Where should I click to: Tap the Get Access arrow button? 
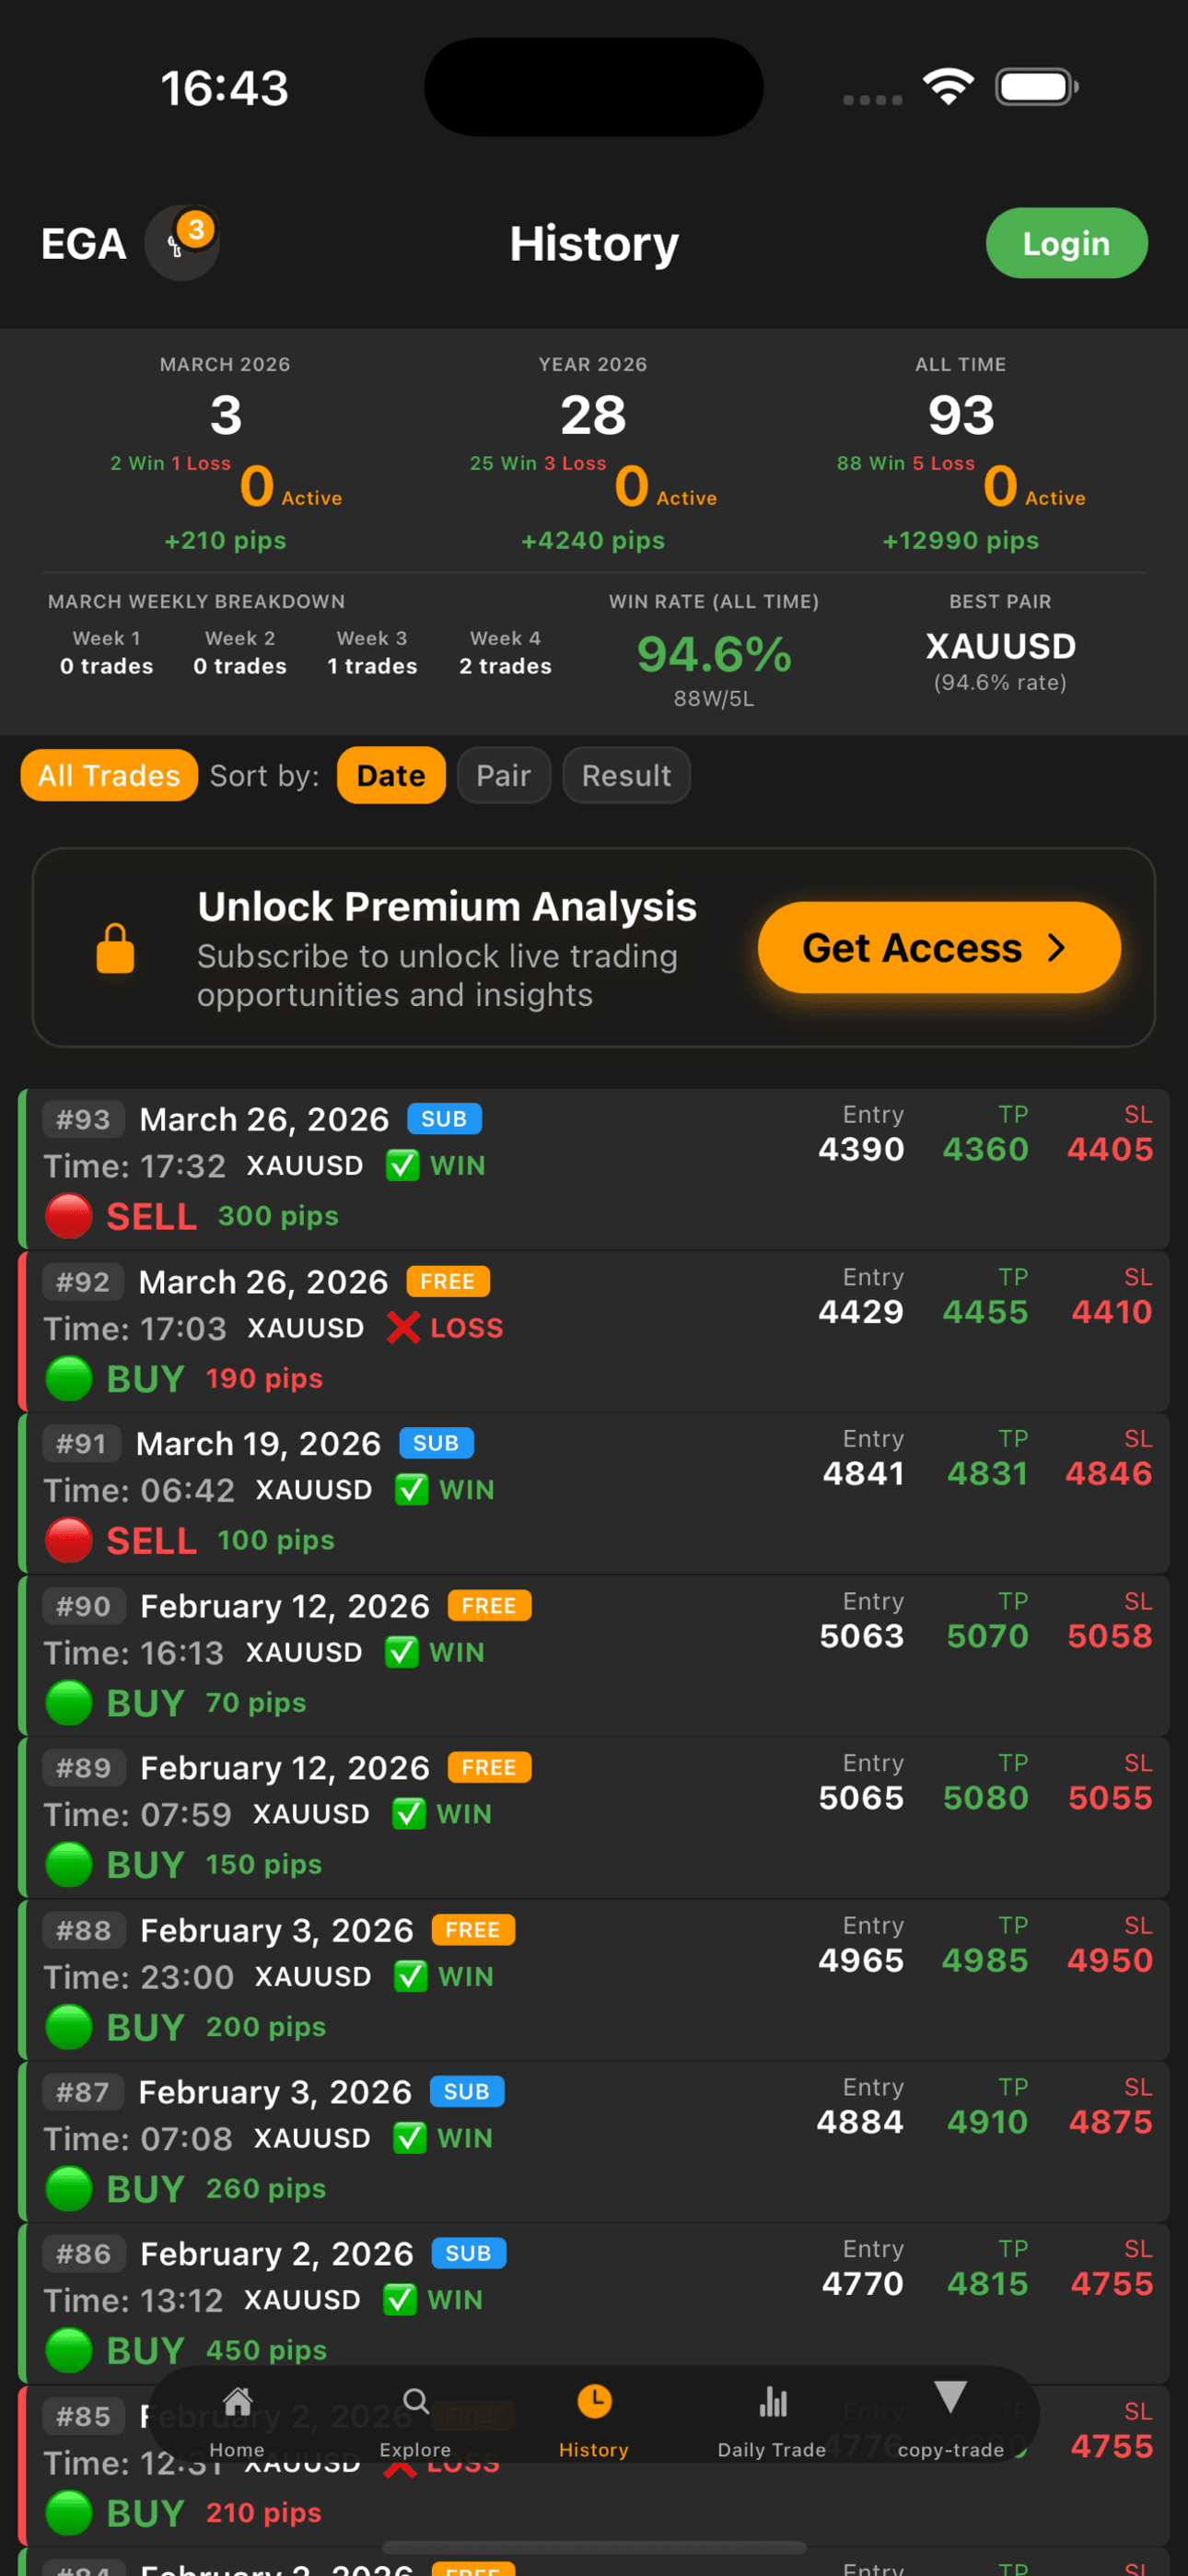(938, 948)
